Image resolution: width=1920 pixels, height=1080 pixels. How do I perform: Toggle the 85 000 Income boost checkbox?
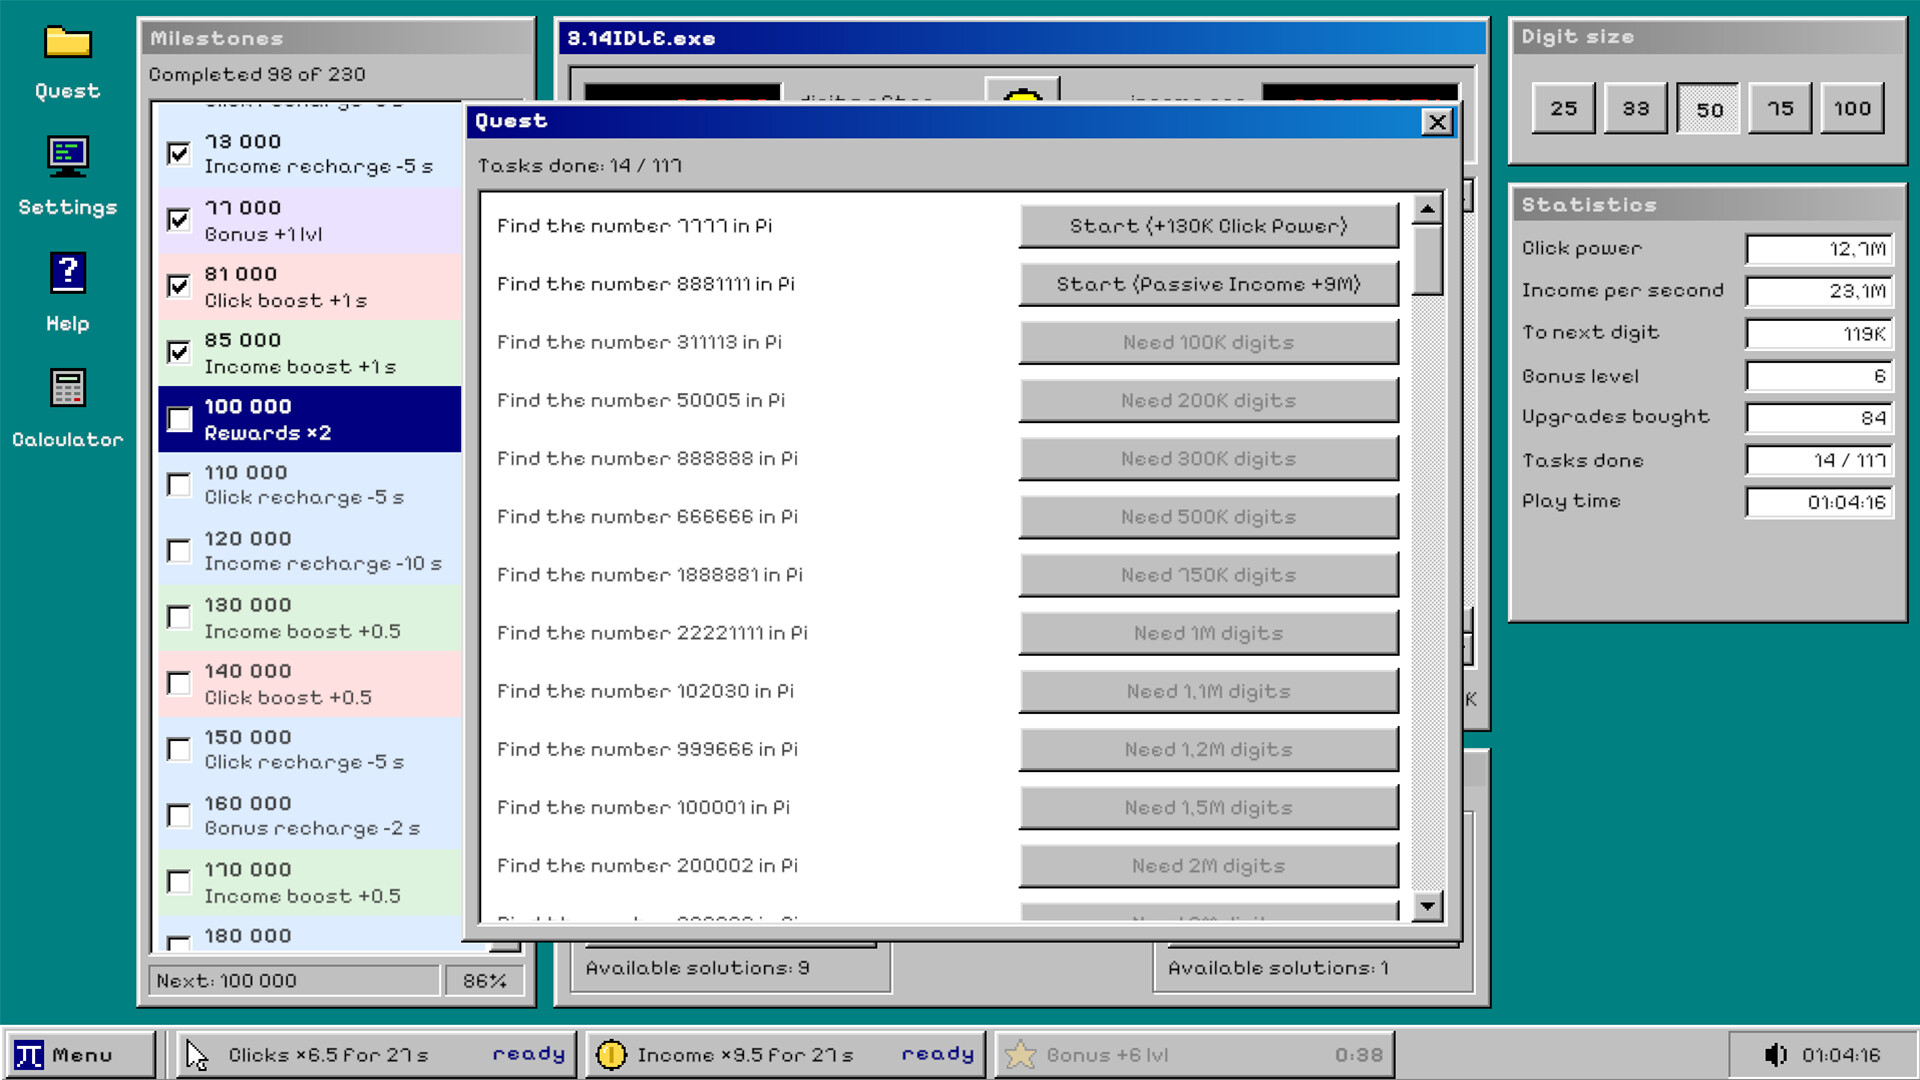pyautogui.click(x=179, y=352)
